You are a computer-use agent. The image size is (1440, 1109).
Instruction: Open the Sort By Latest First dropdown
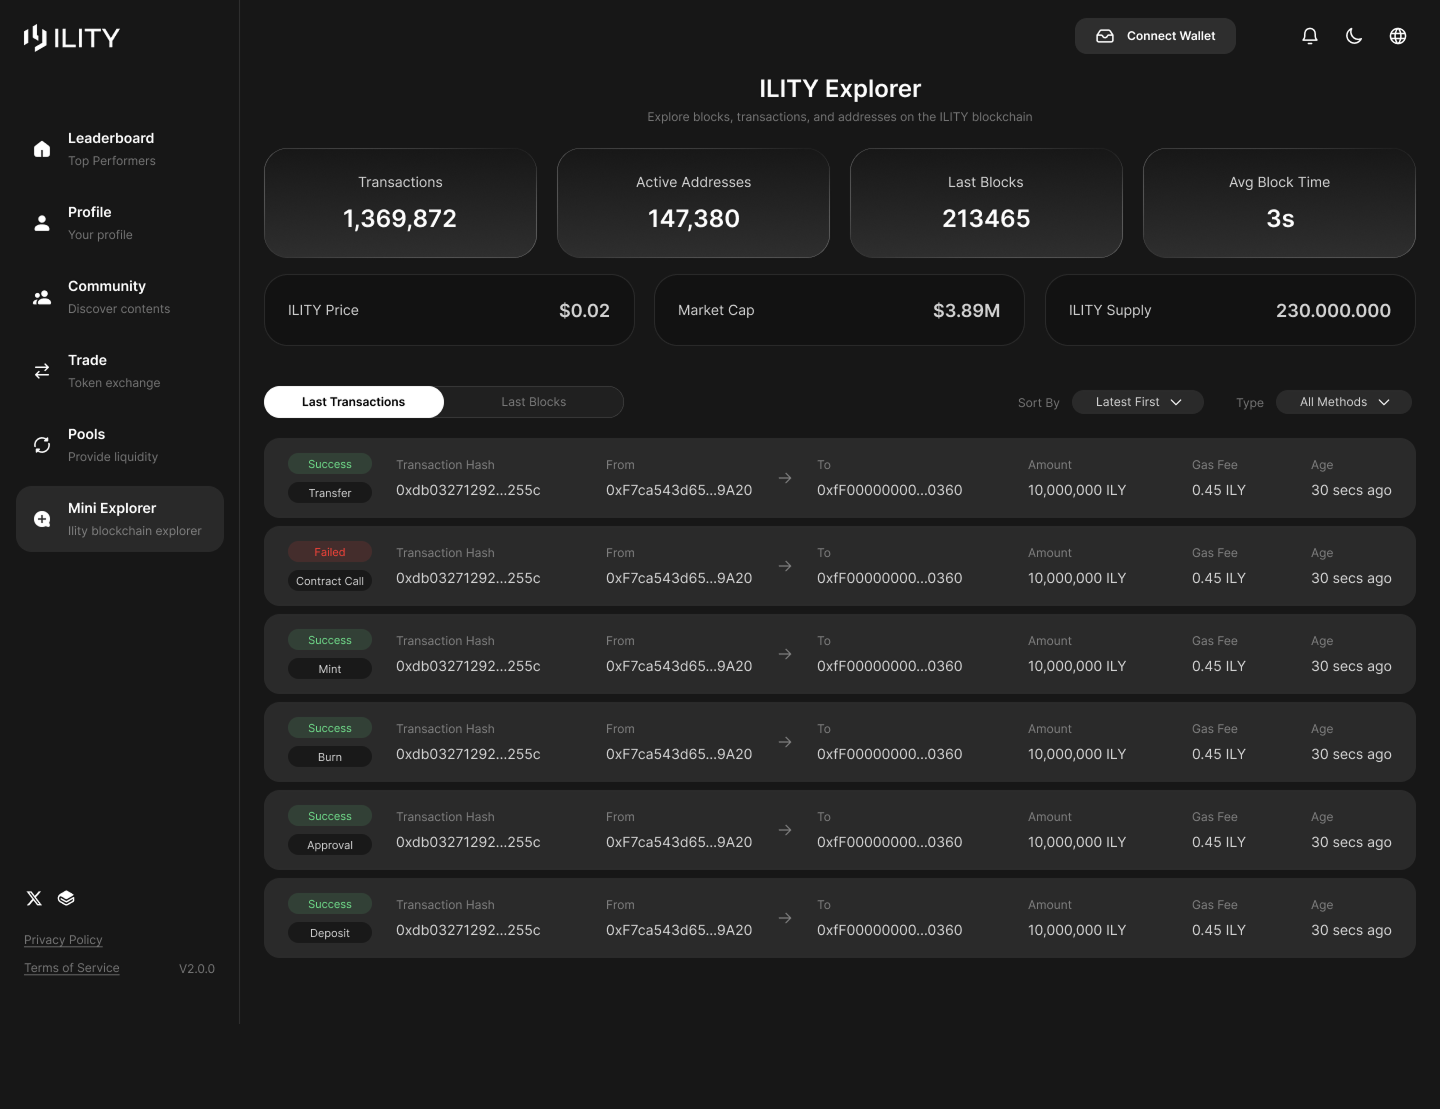coord(1137,401)
